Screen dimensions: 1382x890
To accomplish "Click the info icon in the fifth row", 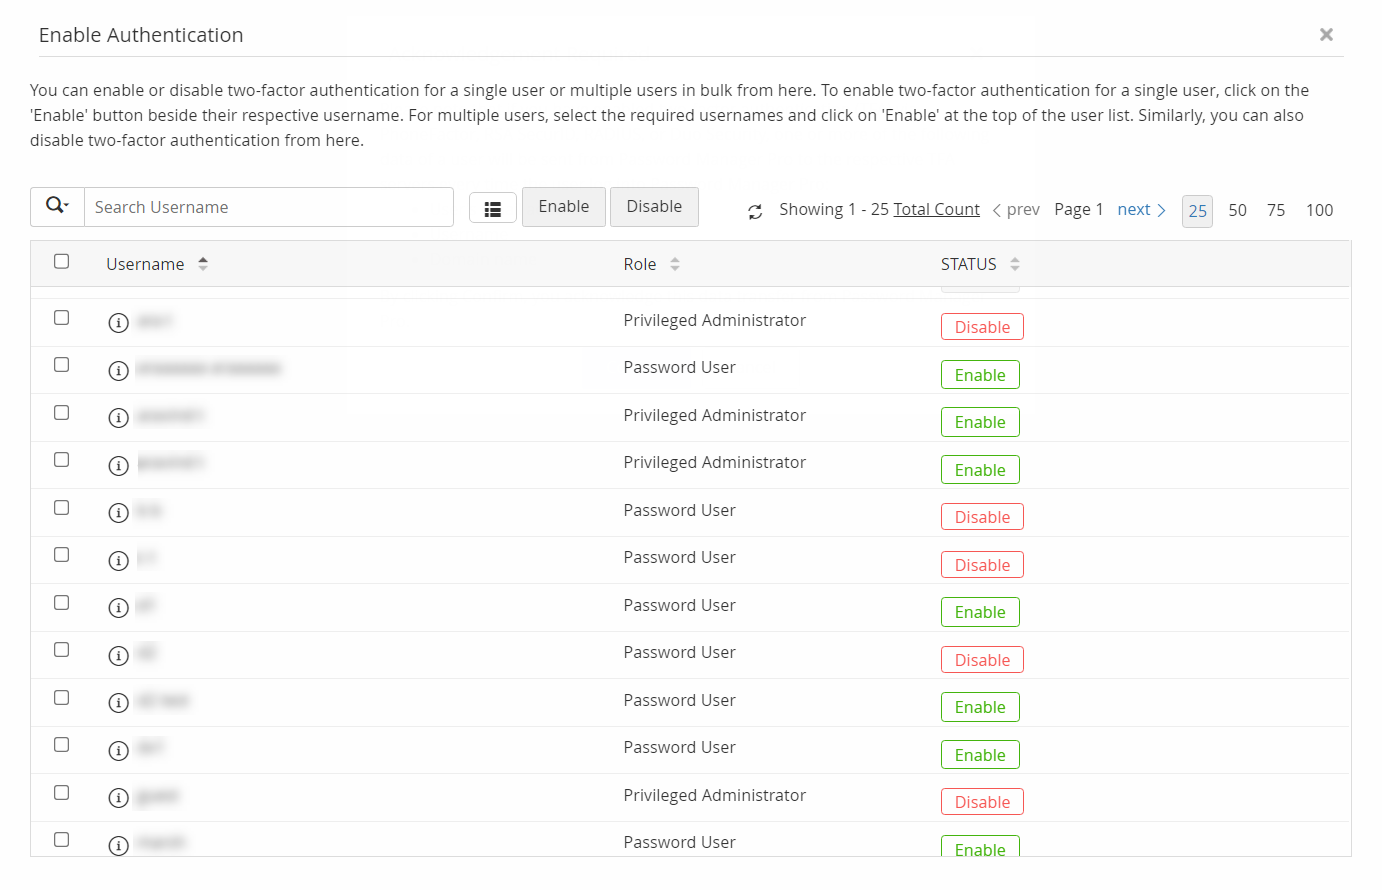I will click(118, 512).
